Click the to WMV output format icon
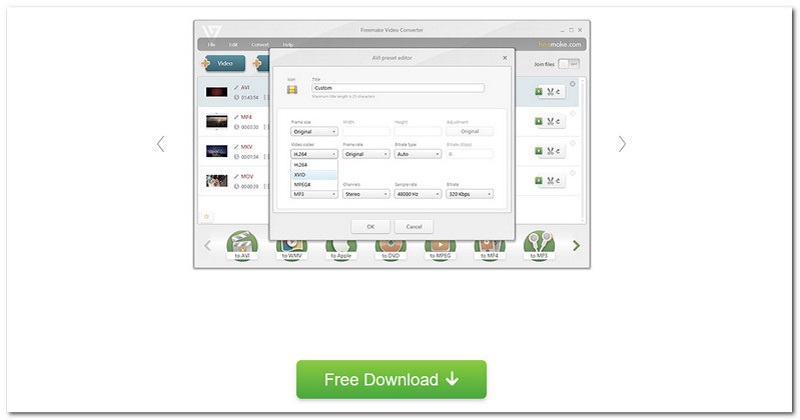The image size is (800, 420). click(291, 250)
